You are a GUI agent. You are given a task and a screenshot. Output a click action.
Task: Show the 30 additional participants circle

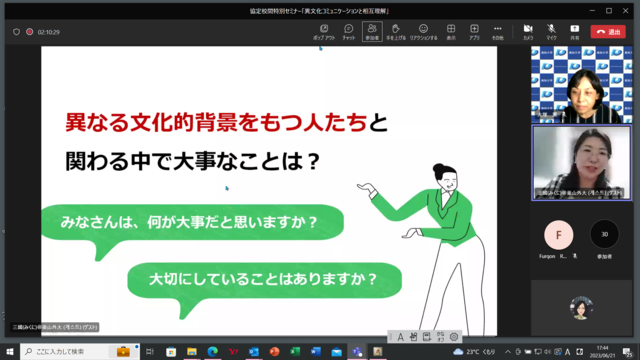[604, 234]
